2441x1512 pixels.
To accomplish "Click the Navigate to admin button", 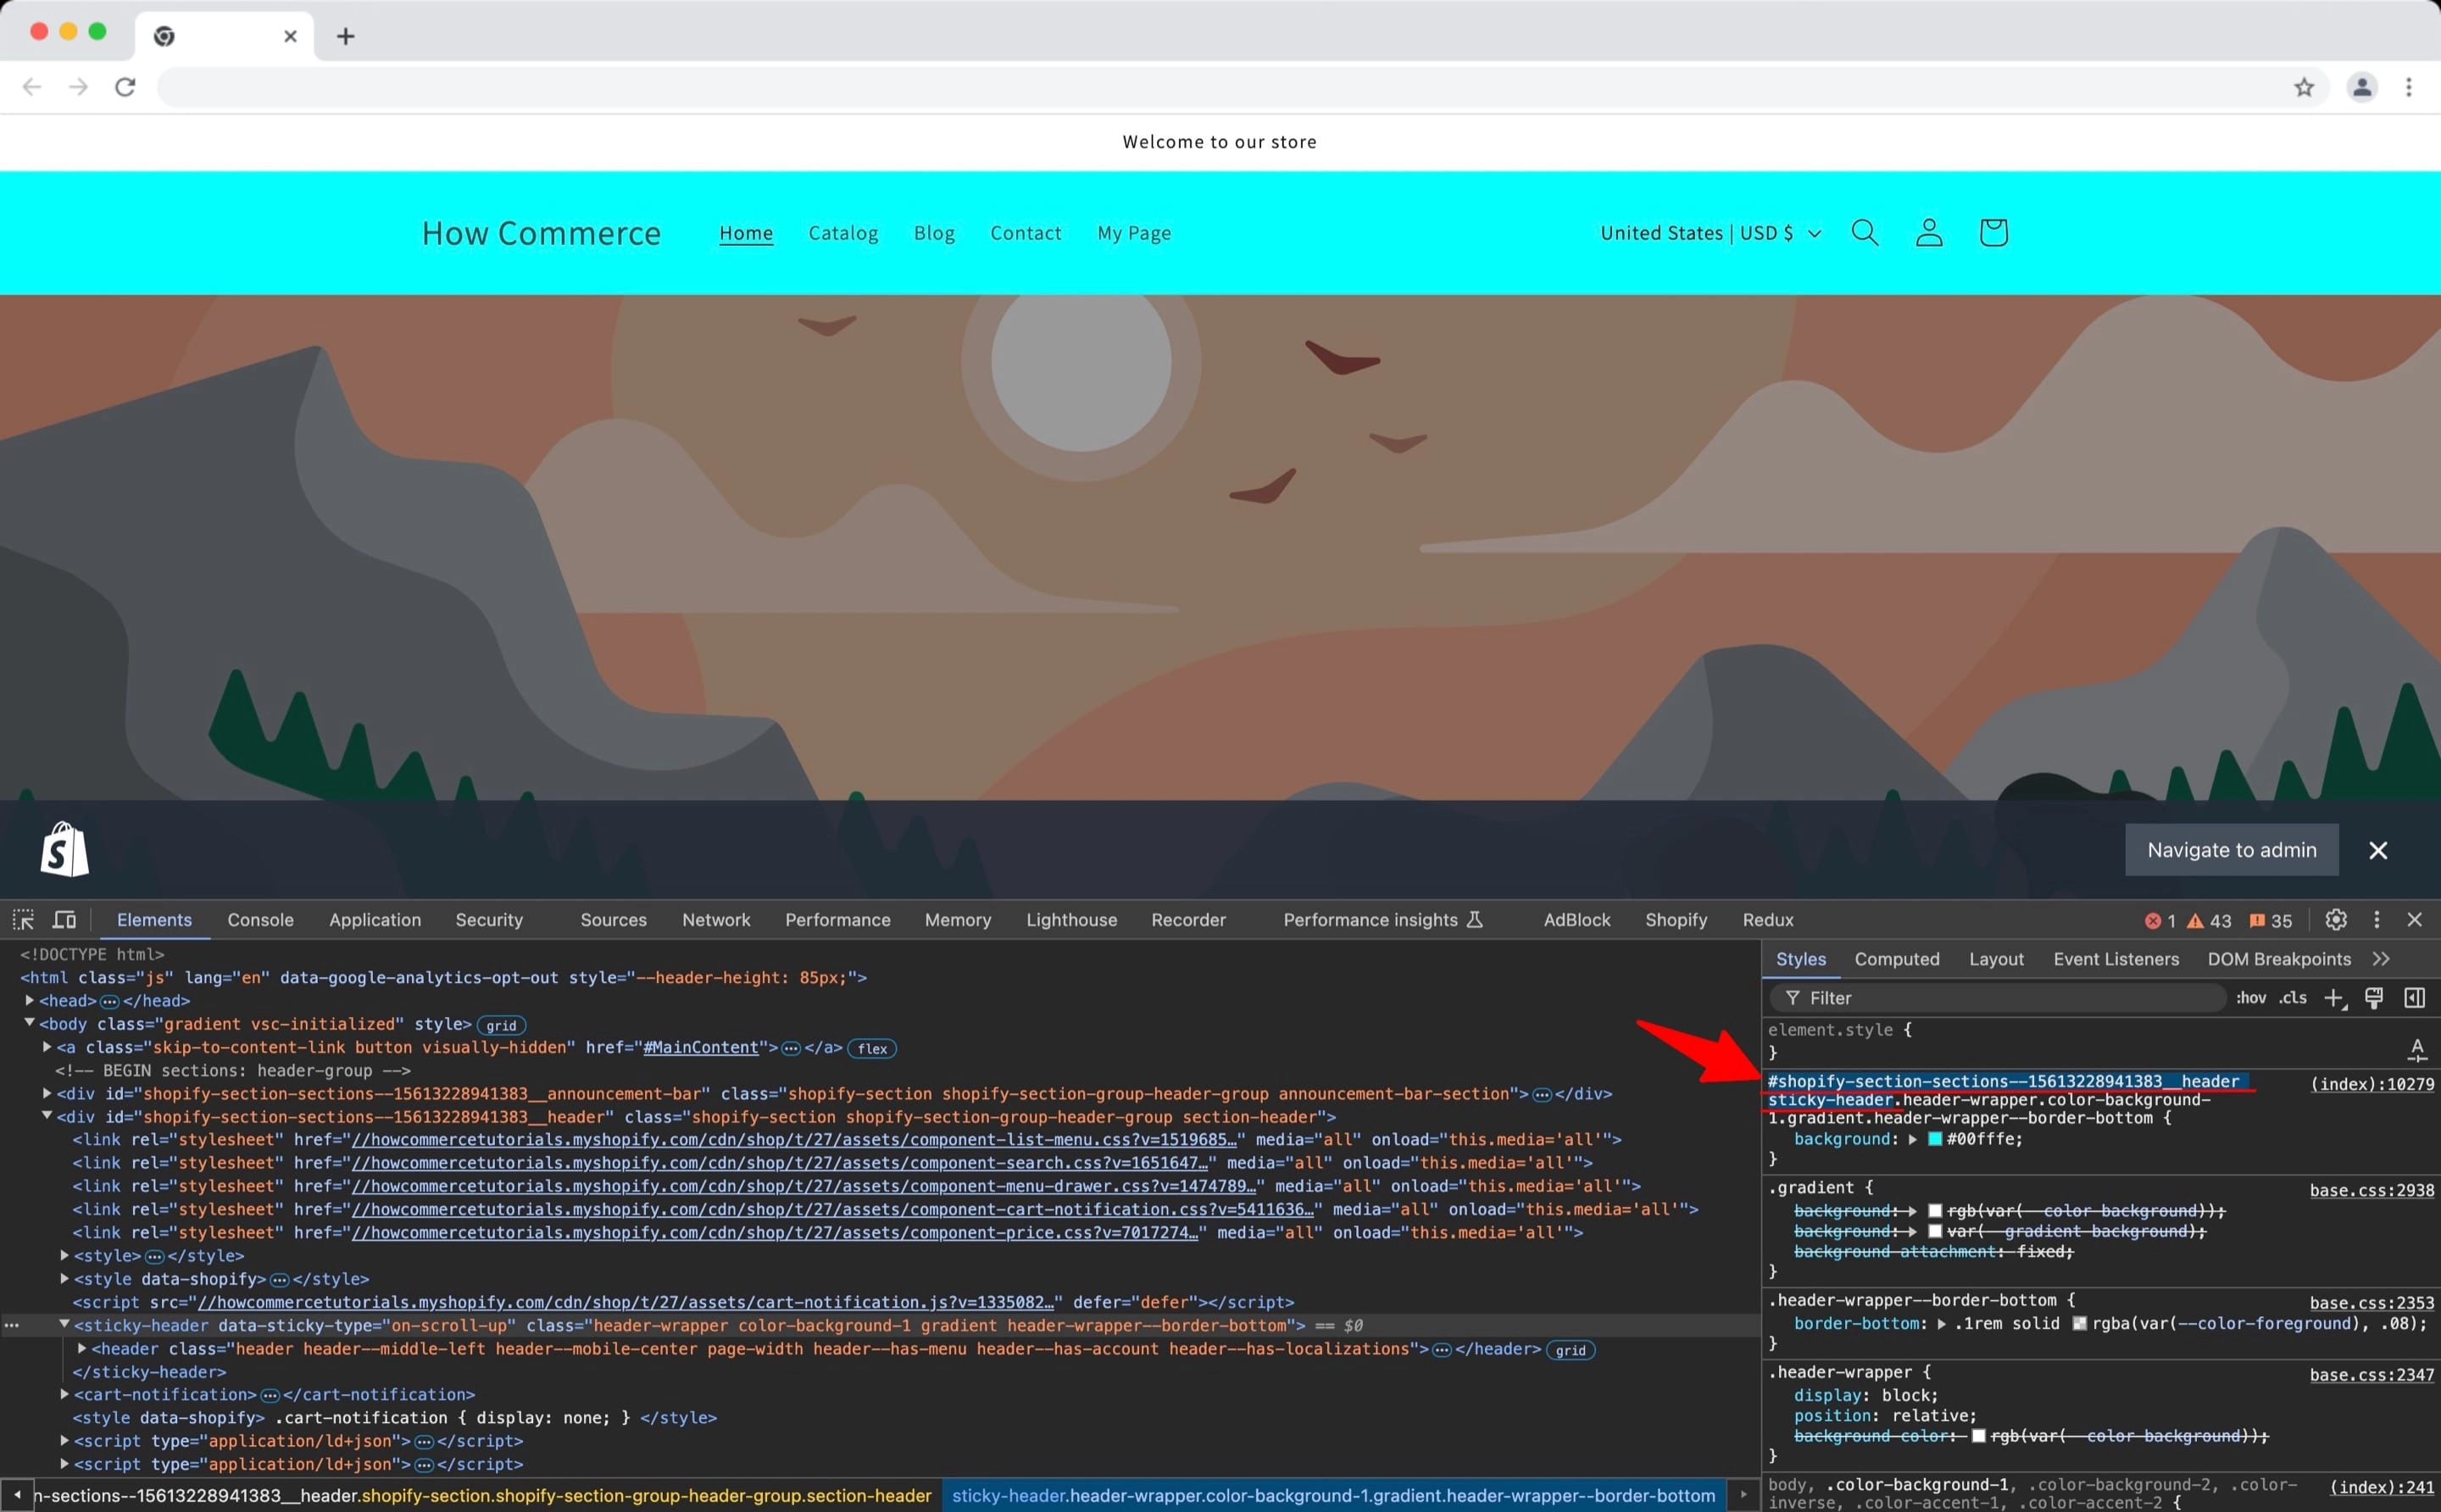I will [x=2232, y=850].
